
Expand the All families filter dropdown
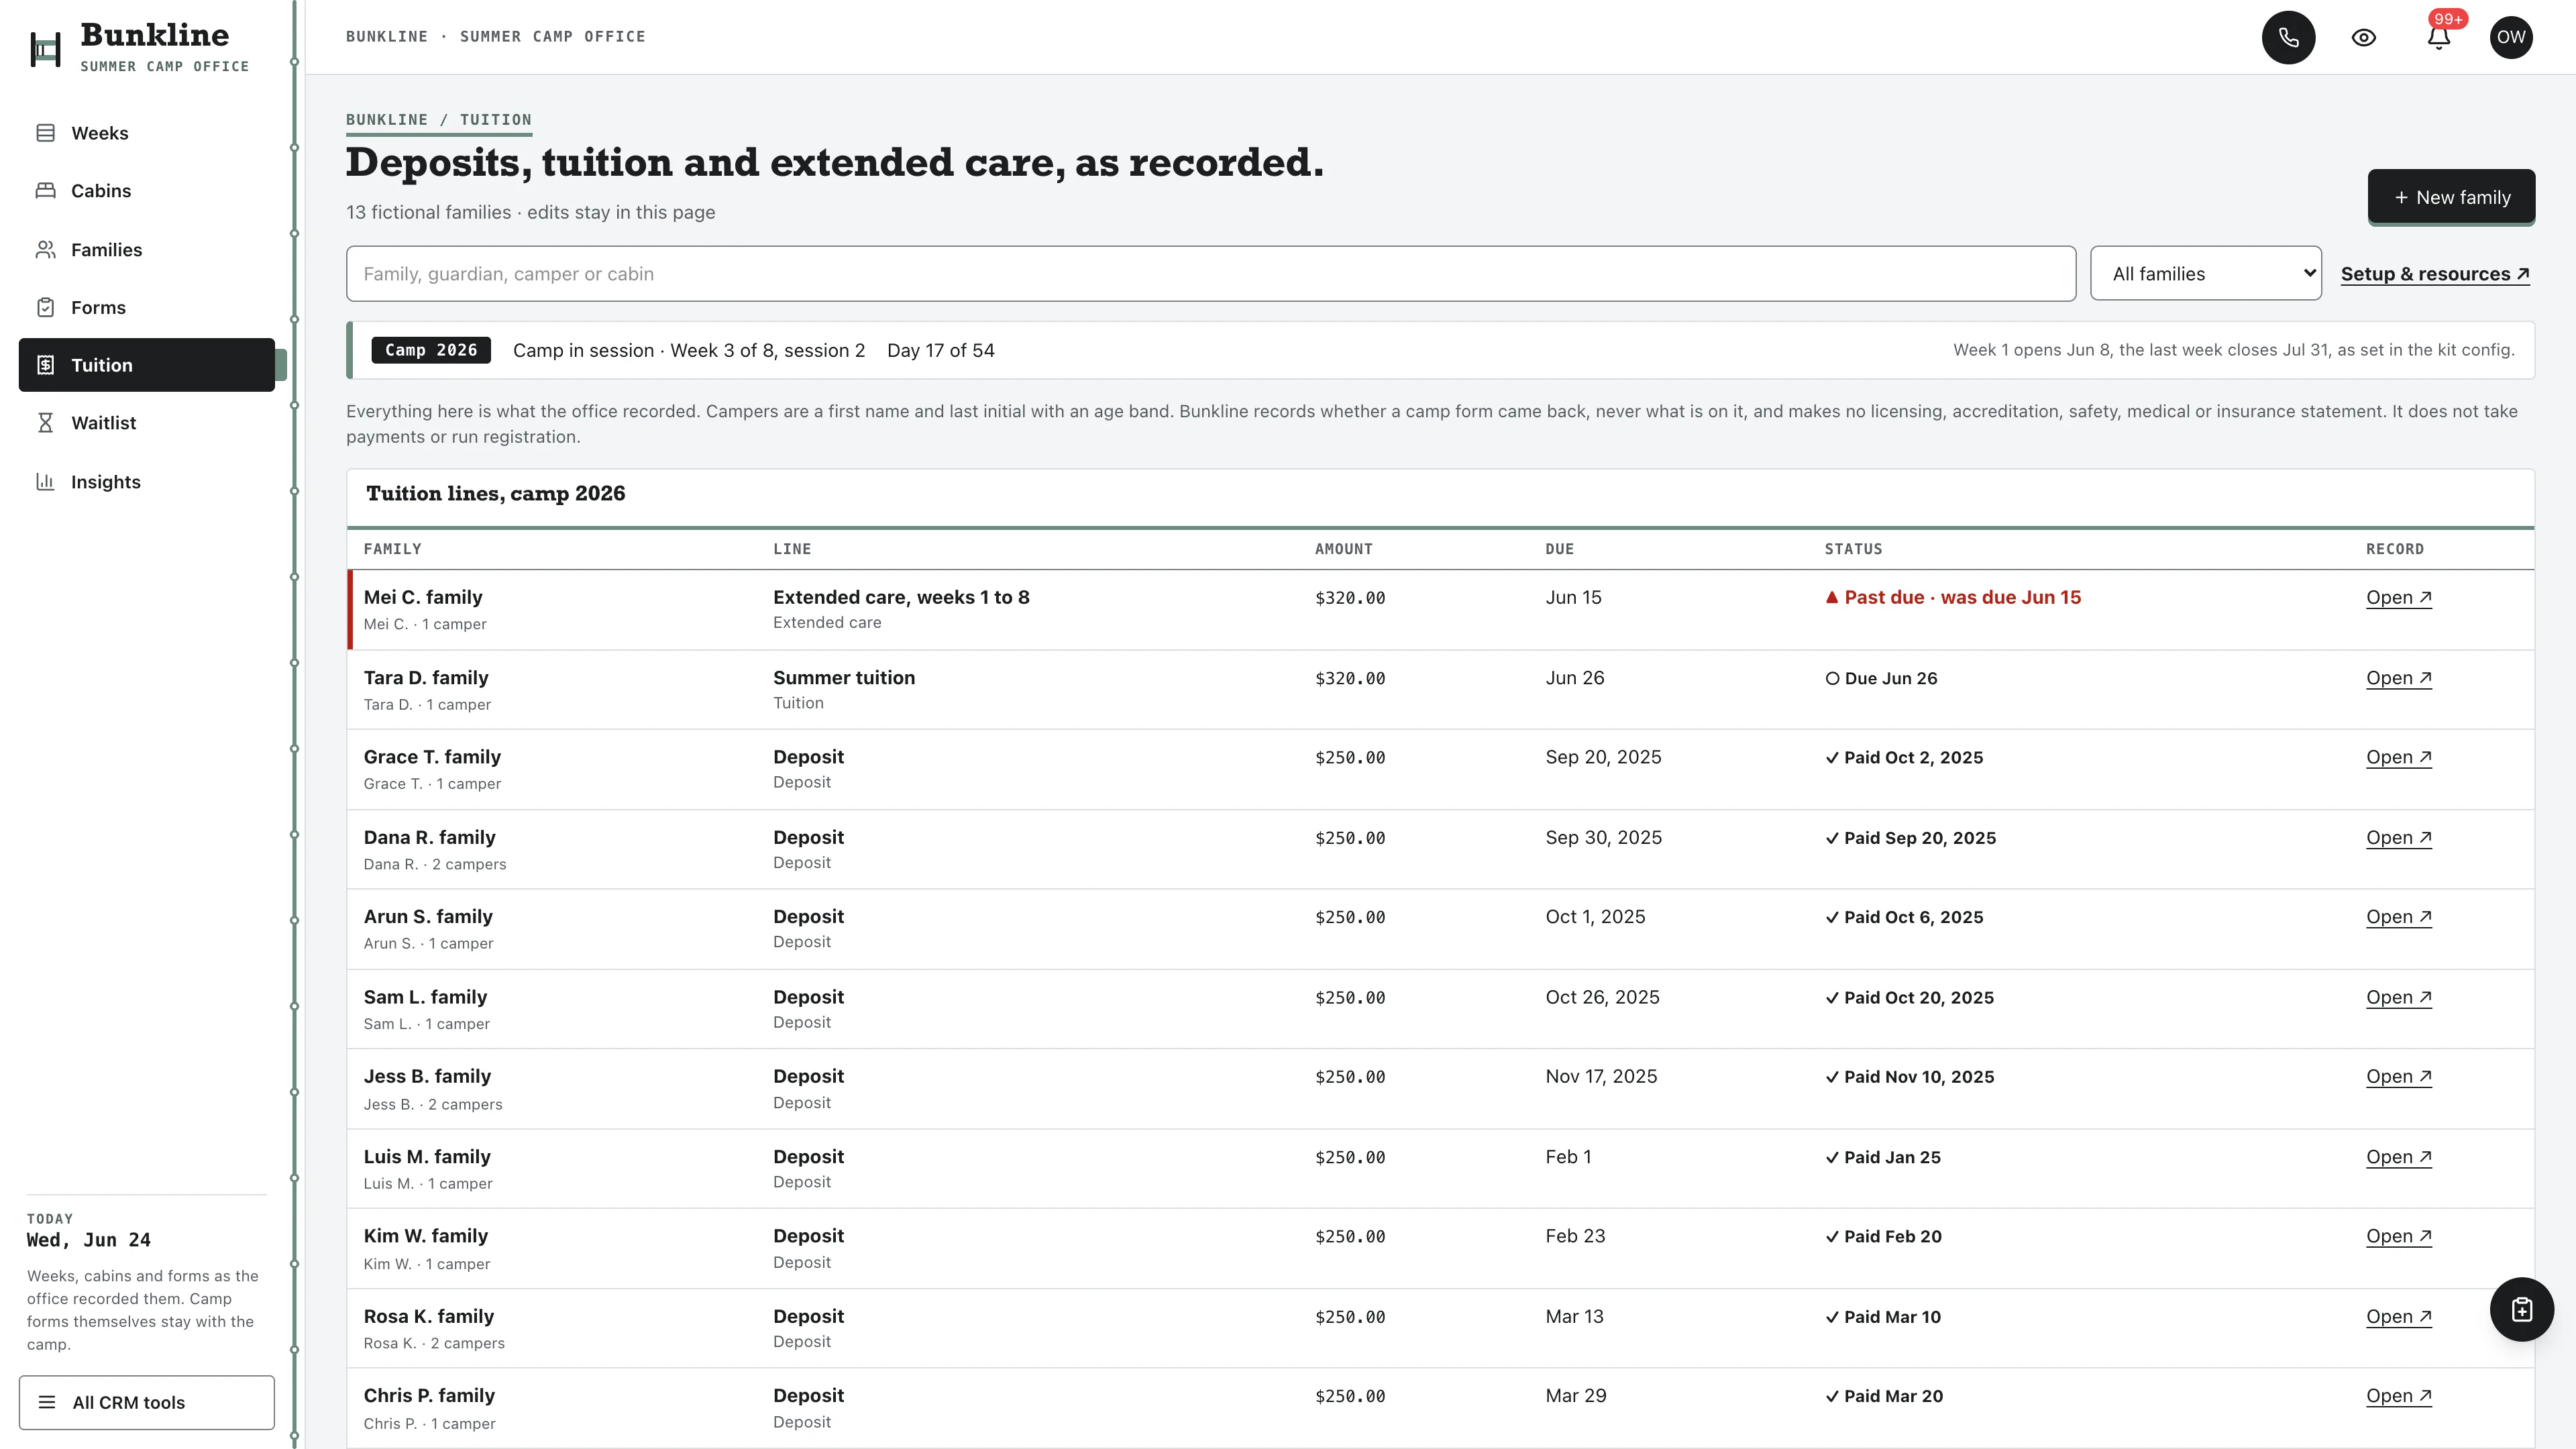pyautogui.click(x=2205, y=273)
